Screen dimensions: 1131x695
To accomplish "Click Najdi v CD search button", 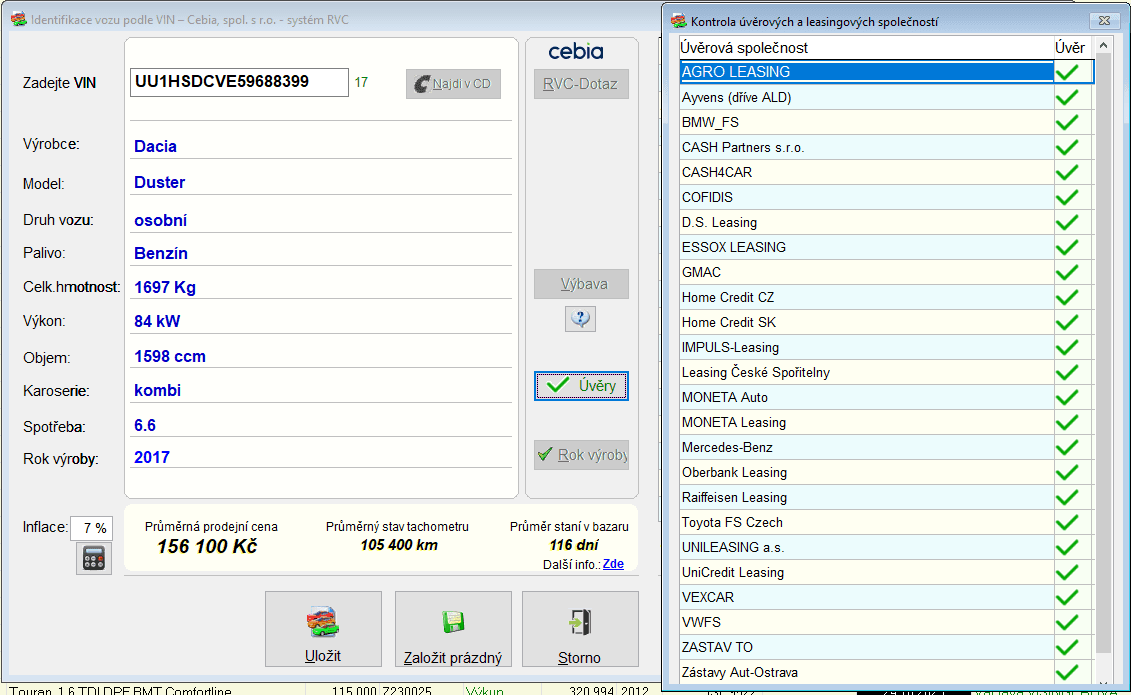I will [x=453, y=84].
